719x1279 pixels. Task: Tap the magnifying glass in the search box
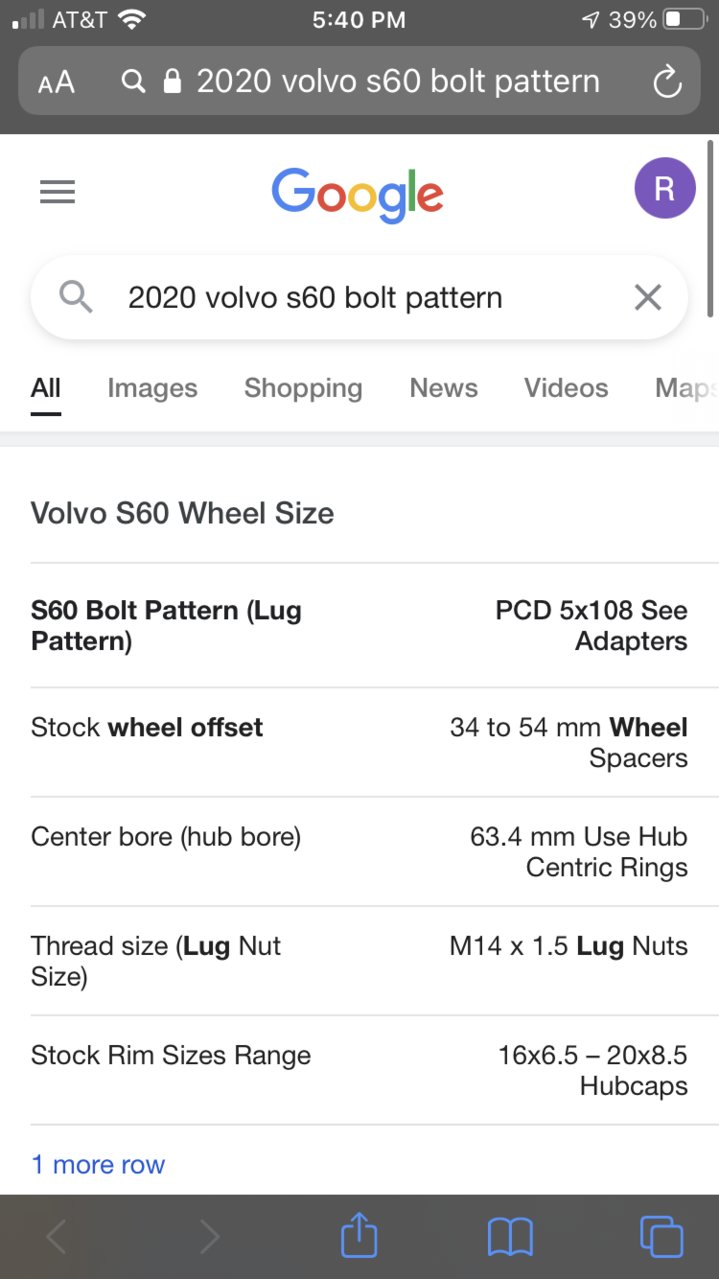pyautogui.click(x=76, y=297)
